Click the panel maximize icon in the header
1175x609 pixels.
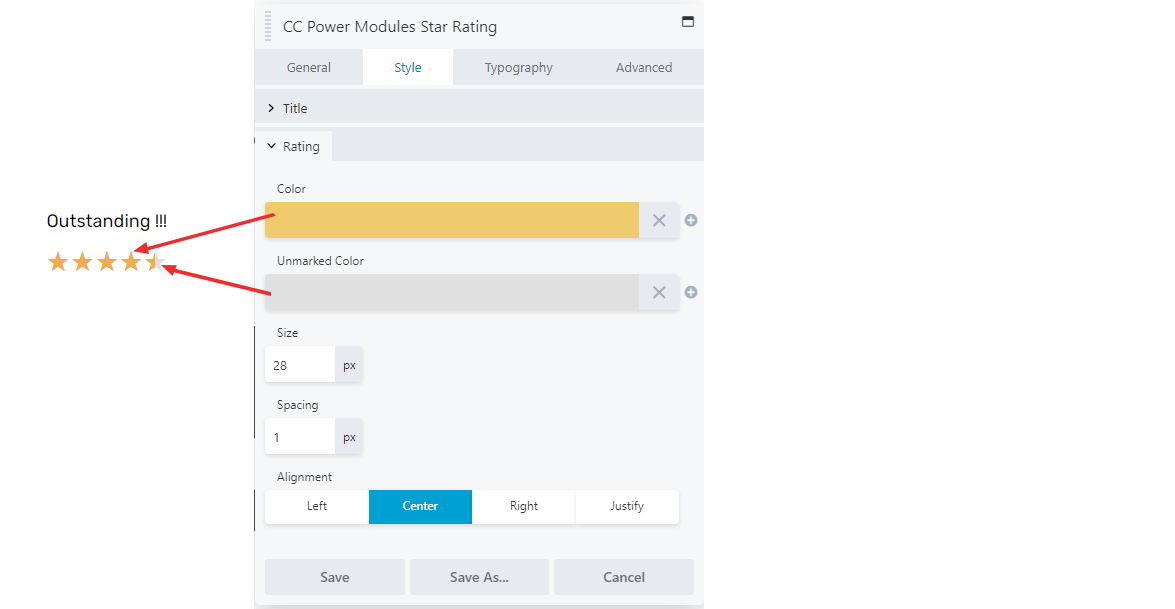[687, 22]
